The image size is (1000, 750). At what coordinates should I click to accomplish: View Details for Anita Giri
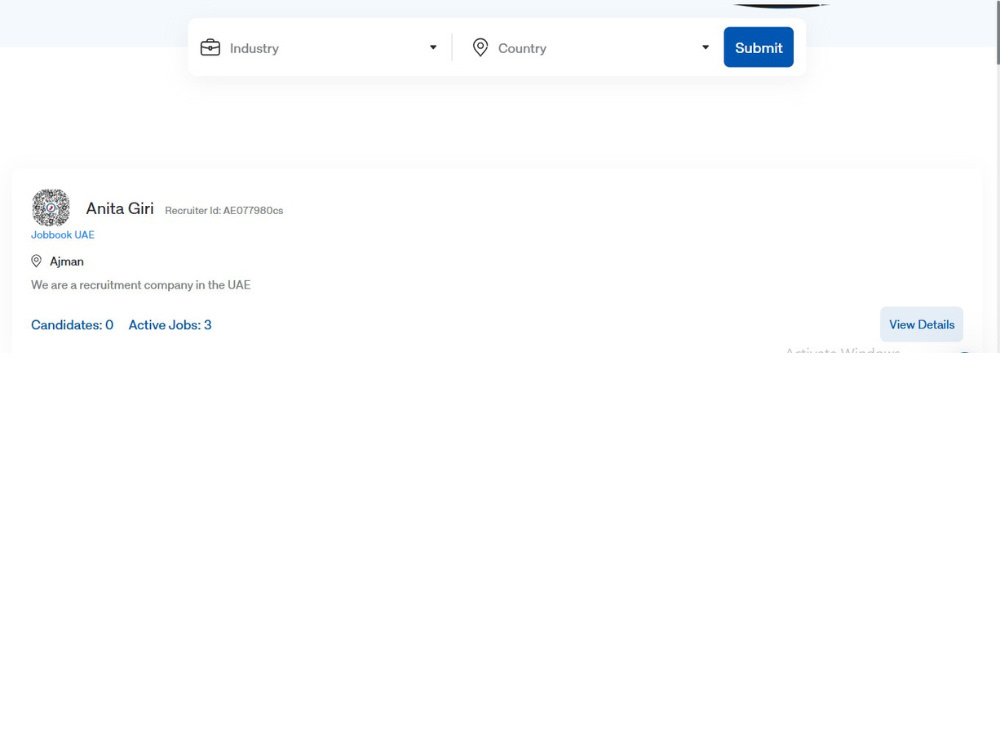(x=922, y=325)
